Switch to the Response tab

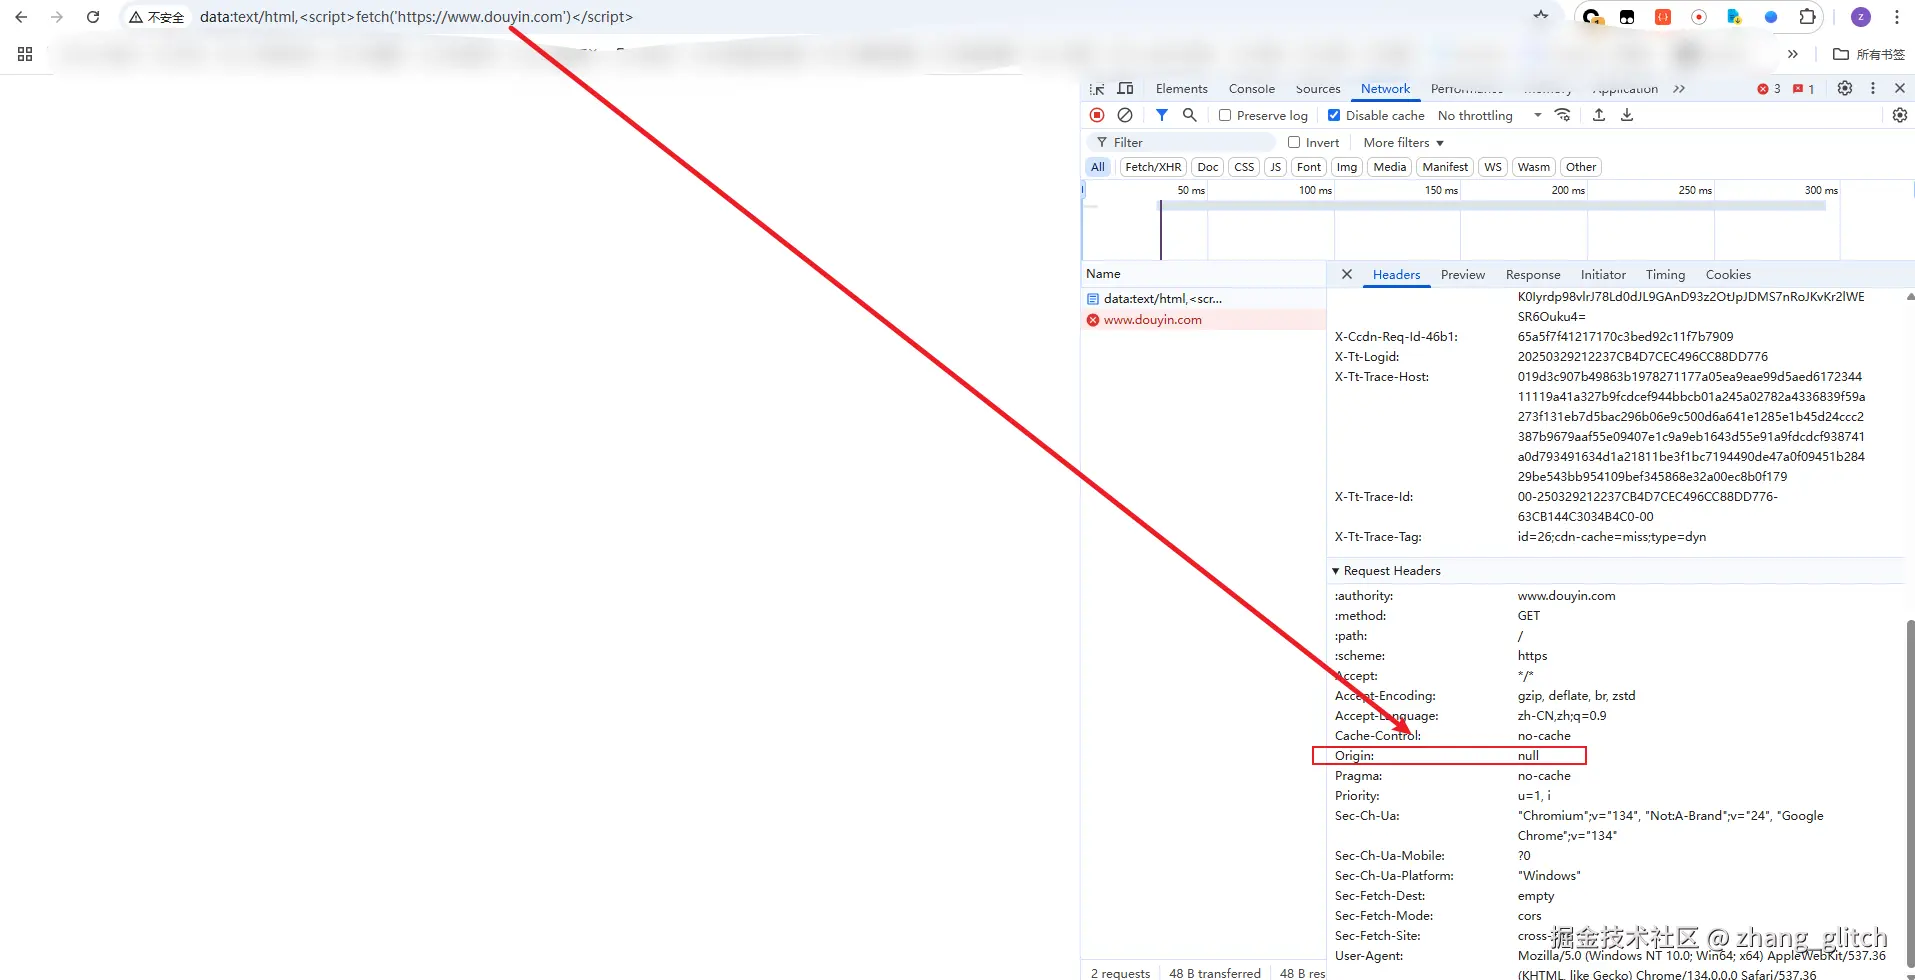click(x=1533, y=275)
